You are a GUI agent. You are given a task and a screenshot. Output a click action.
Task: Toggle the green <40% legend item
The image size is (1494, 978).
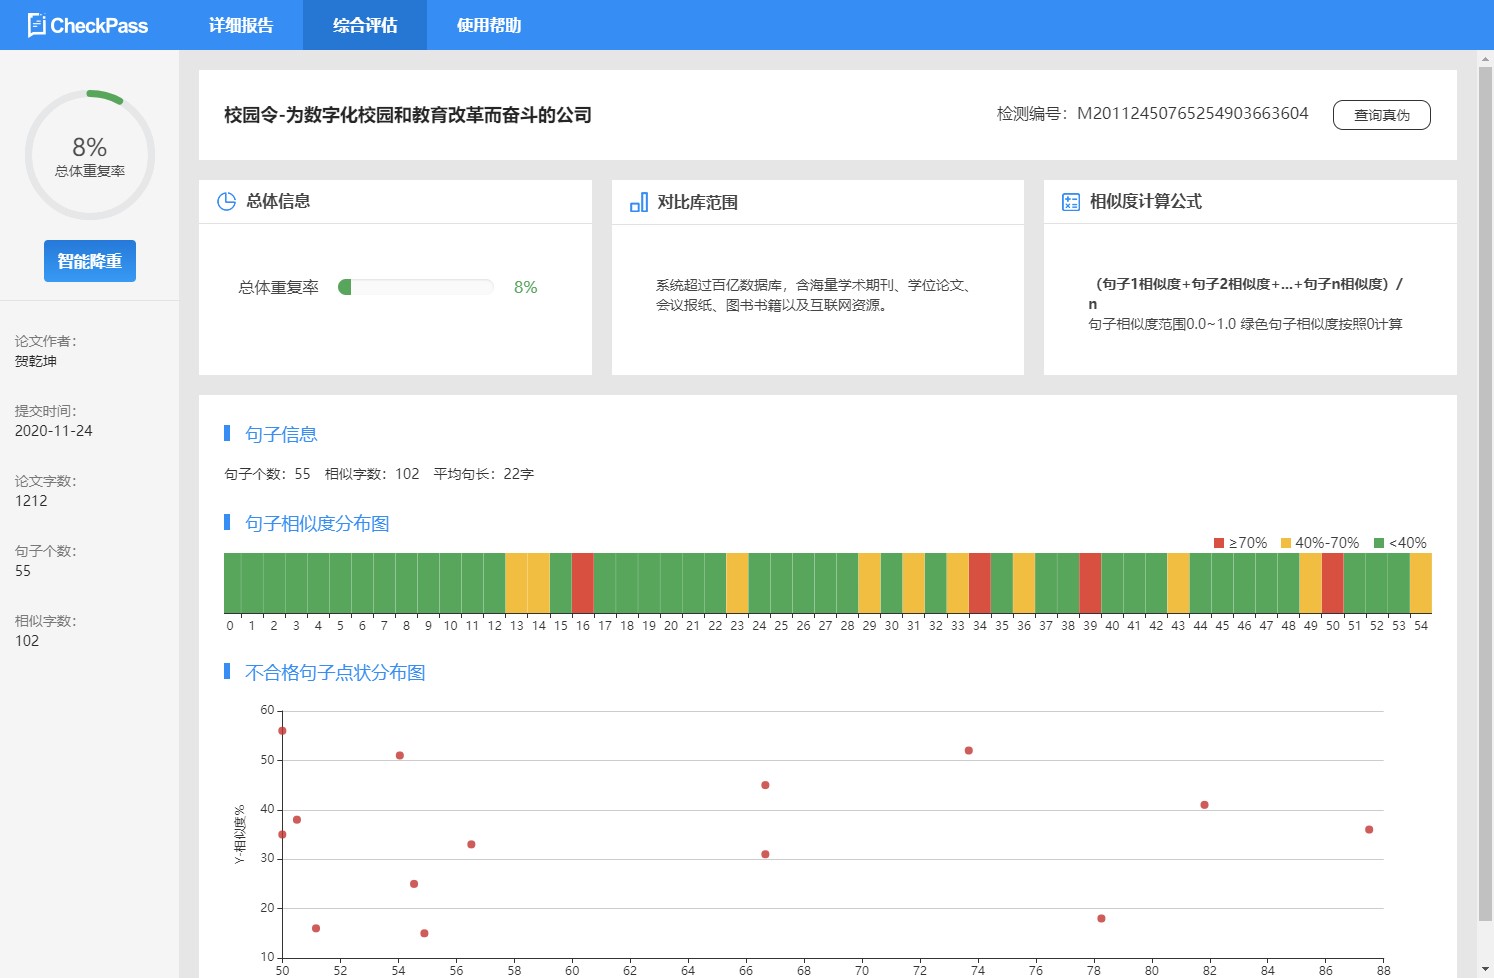click(1400, 543)
